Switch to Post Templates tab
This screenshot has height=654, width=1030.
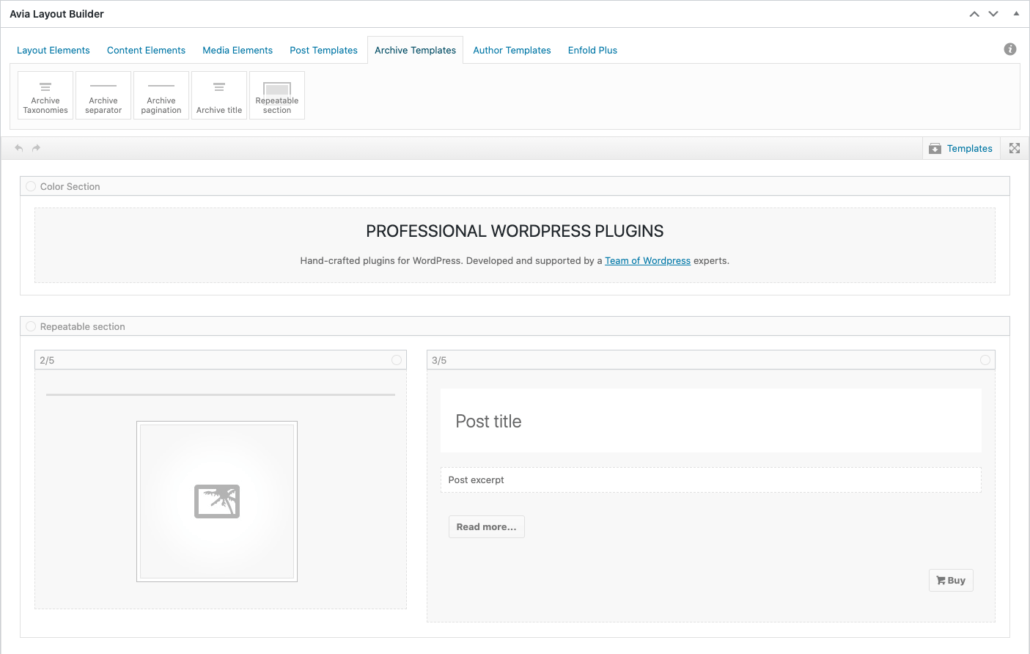coord(323,50)
